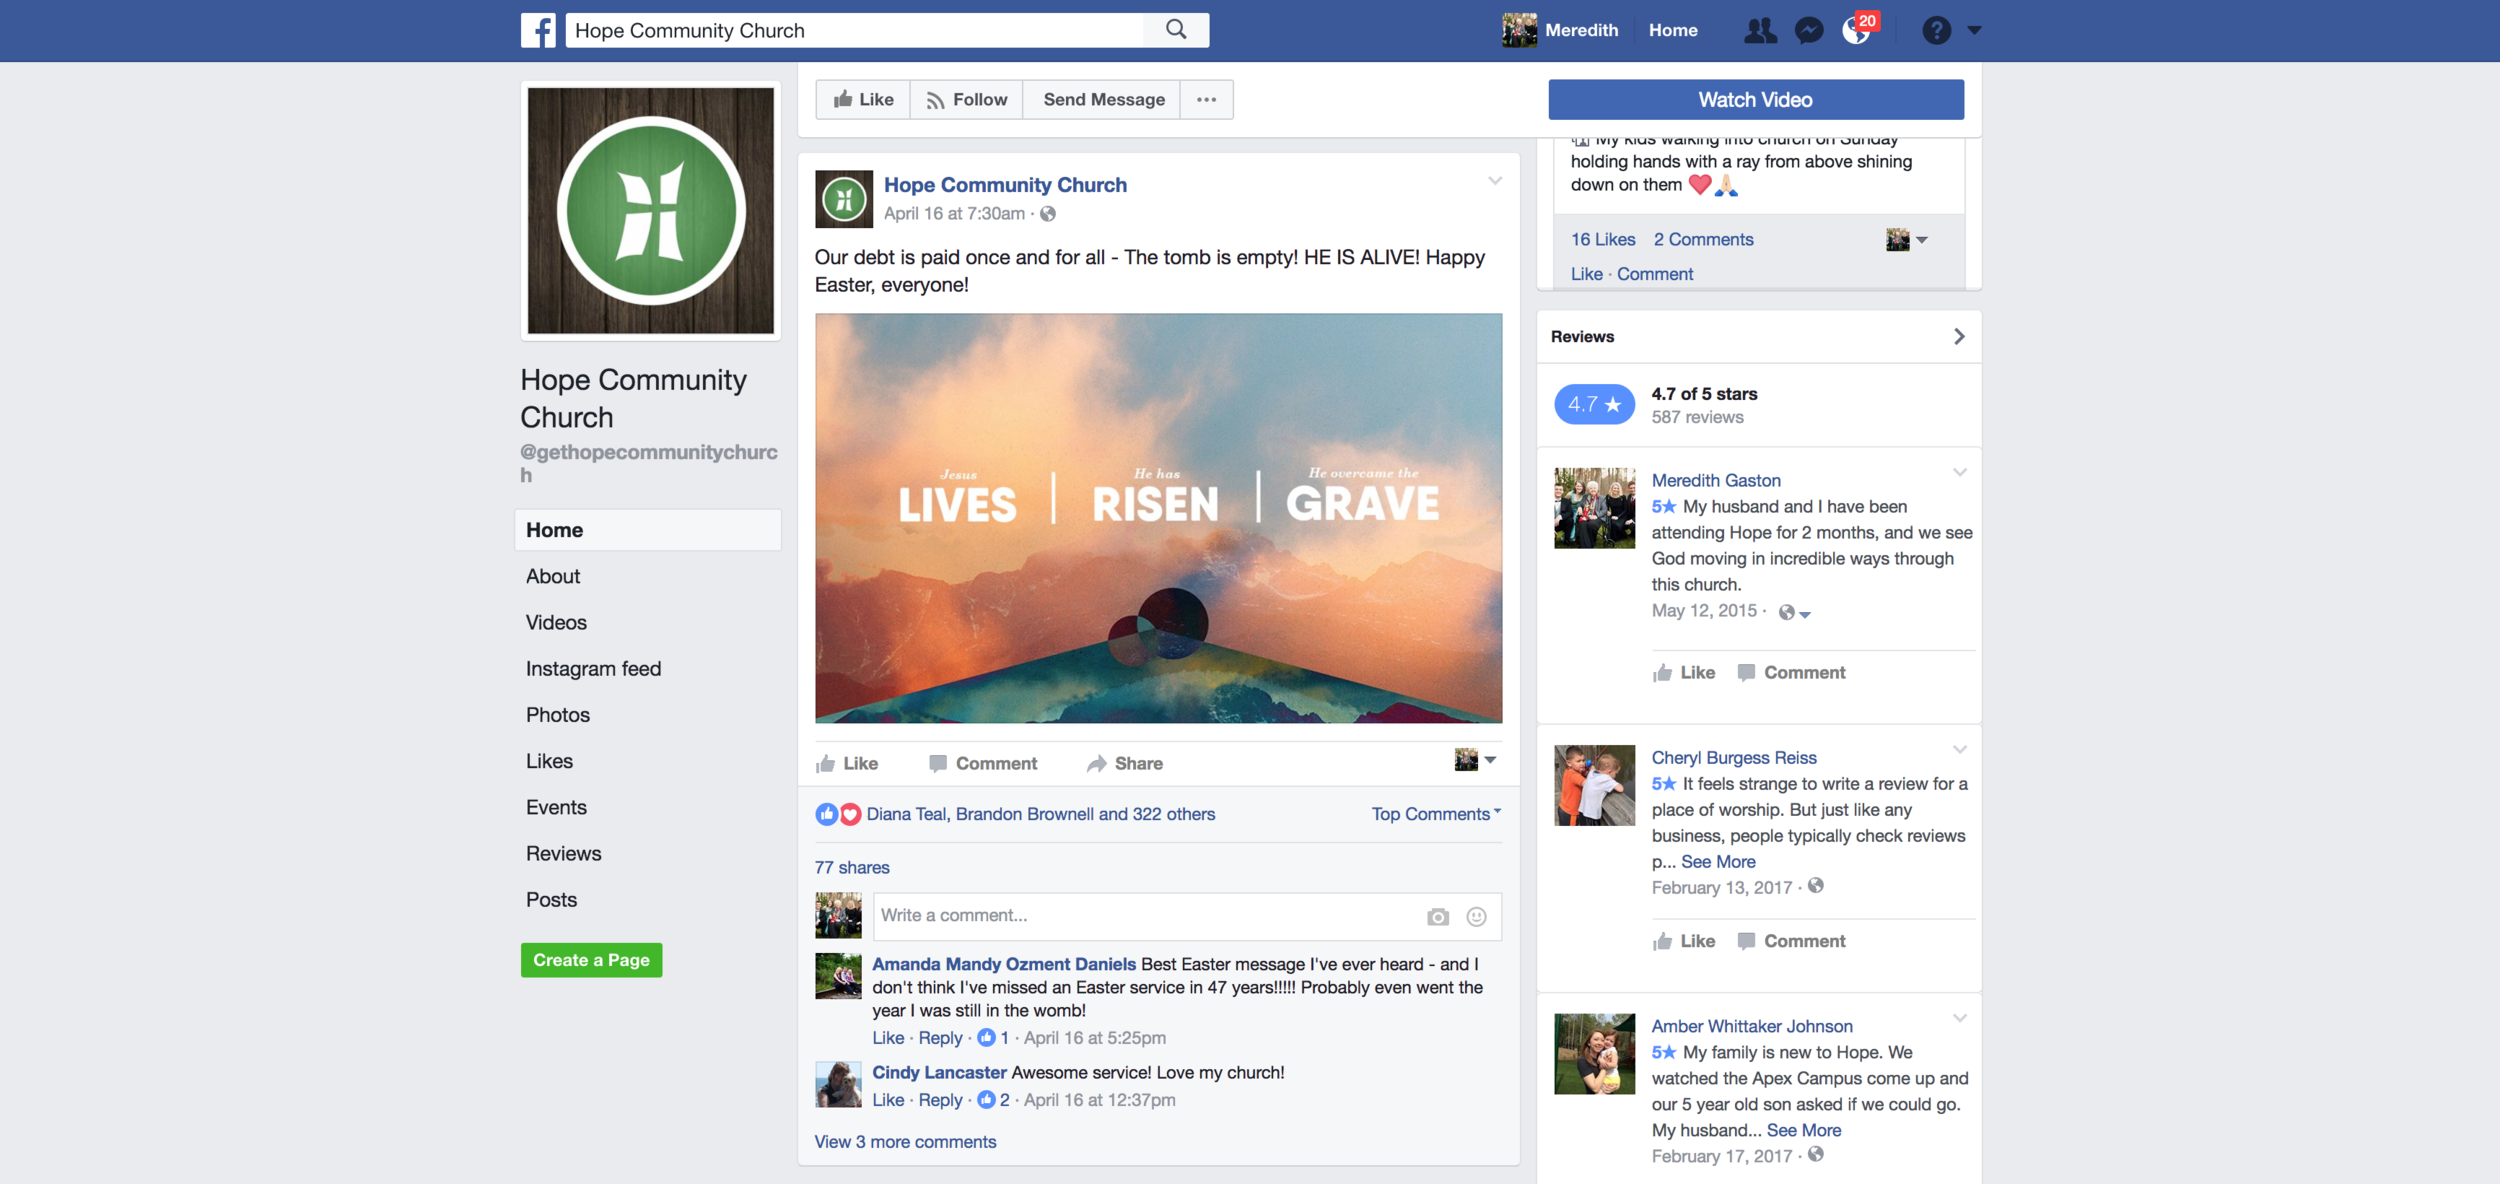The width and height of the screenshot is (2500, 1184).
Task: Open the account menu arrow in top bar
Action: click(x=1974, y=30)
